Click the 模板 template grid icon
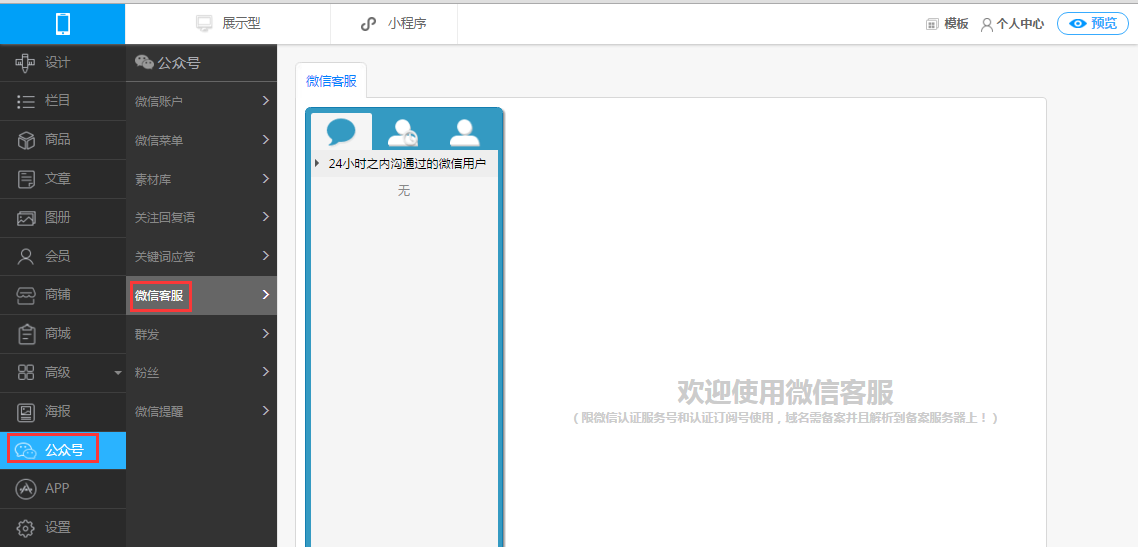Image resolution: width=1138 pixels, height=547 pixels. coord(933,24)
